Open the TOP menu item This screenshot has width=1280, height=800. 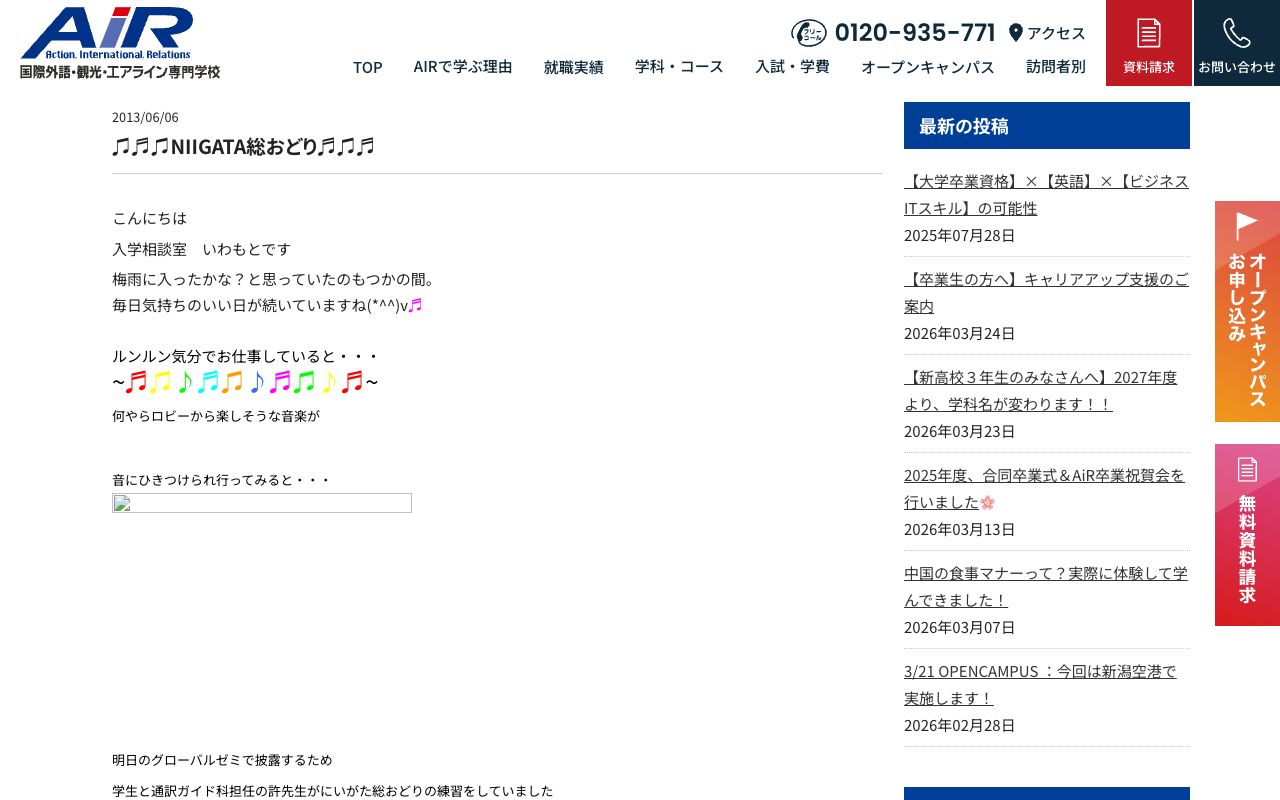[x=367, y=67]
